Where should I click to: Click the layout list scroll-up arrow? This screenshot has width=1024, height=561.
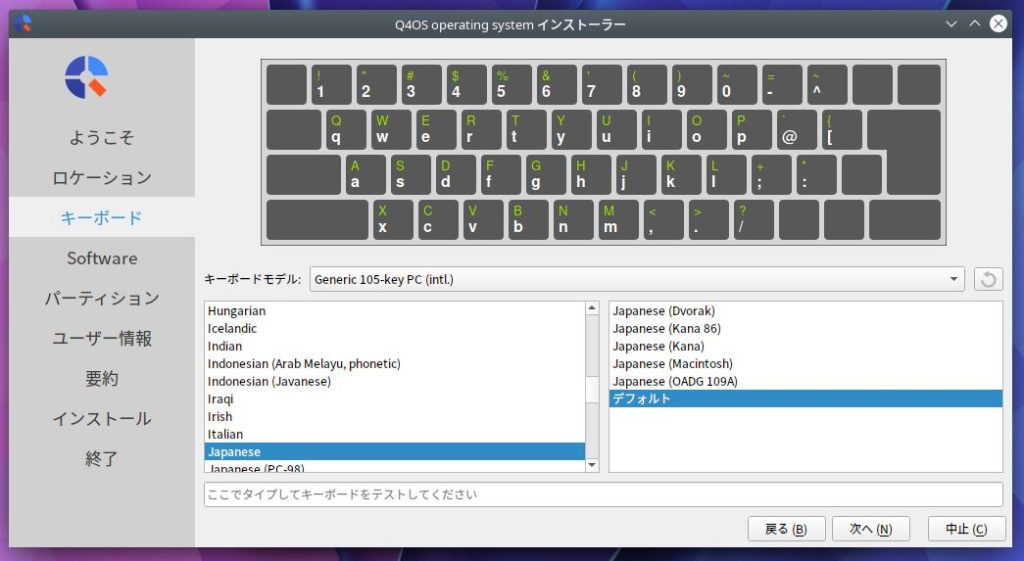592,308
